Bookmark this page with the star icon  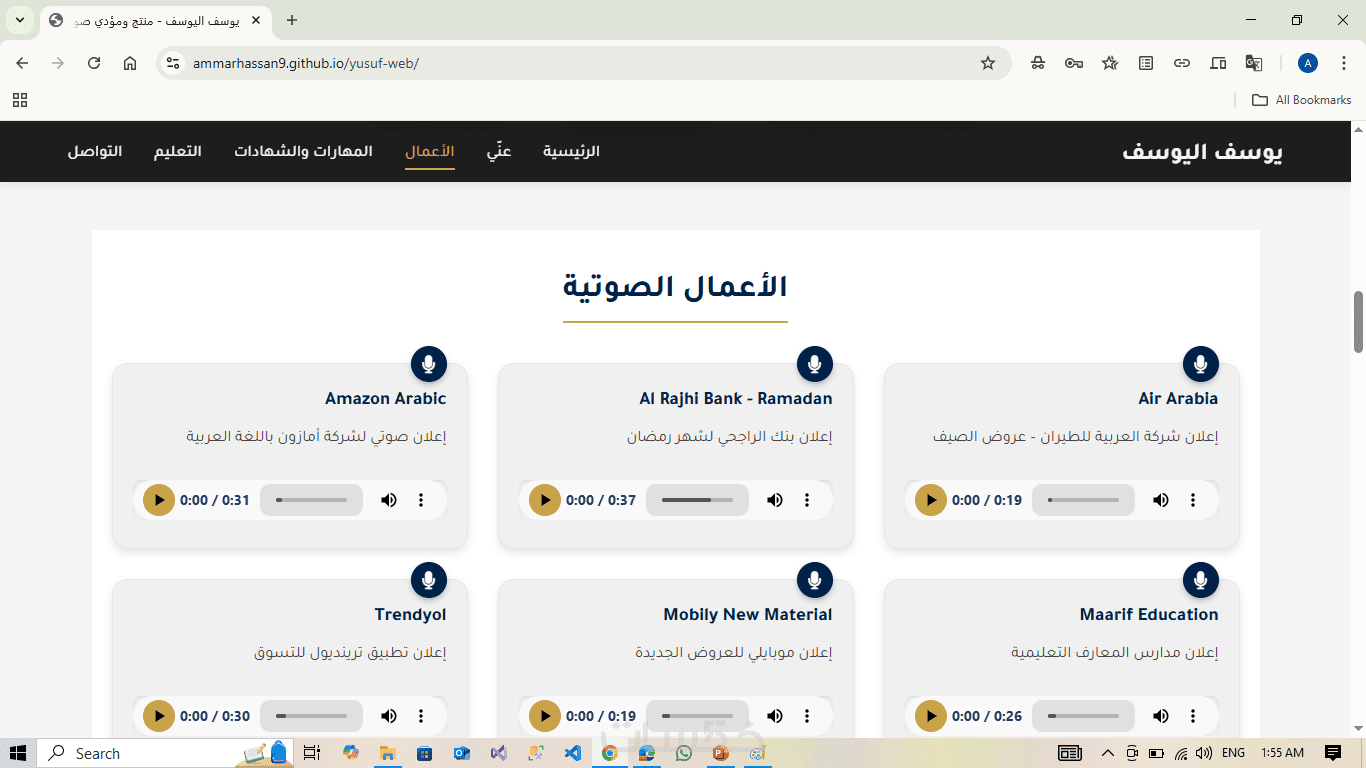tap(988, 63)
